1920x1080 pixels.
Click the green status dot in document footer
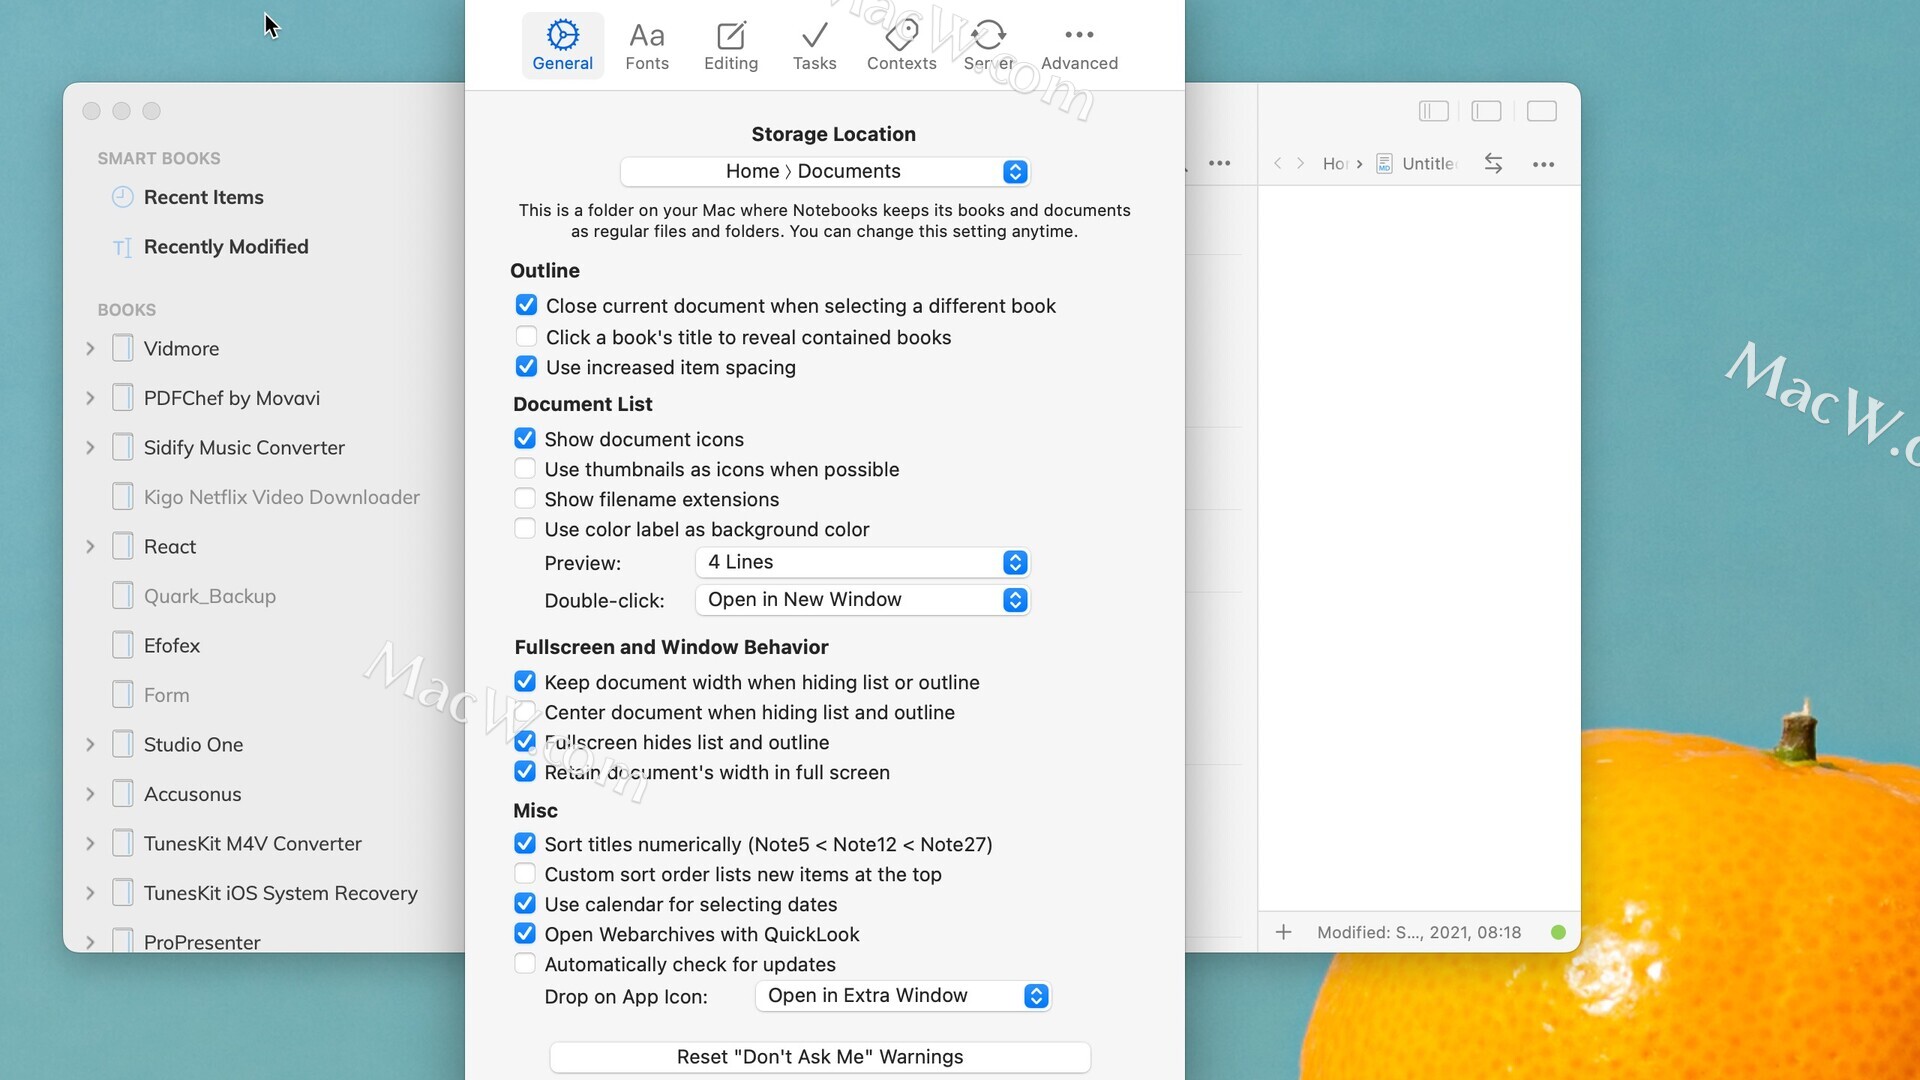(1558, 932)
